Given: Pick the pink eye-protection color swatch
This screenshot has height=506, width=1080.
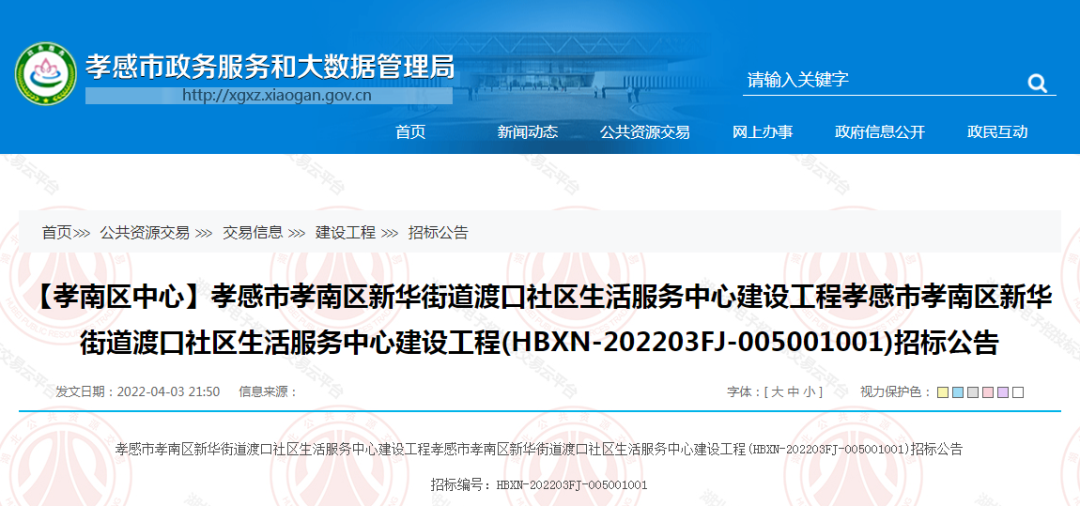Looking at the screenshot, I should [x=988, y=392].
